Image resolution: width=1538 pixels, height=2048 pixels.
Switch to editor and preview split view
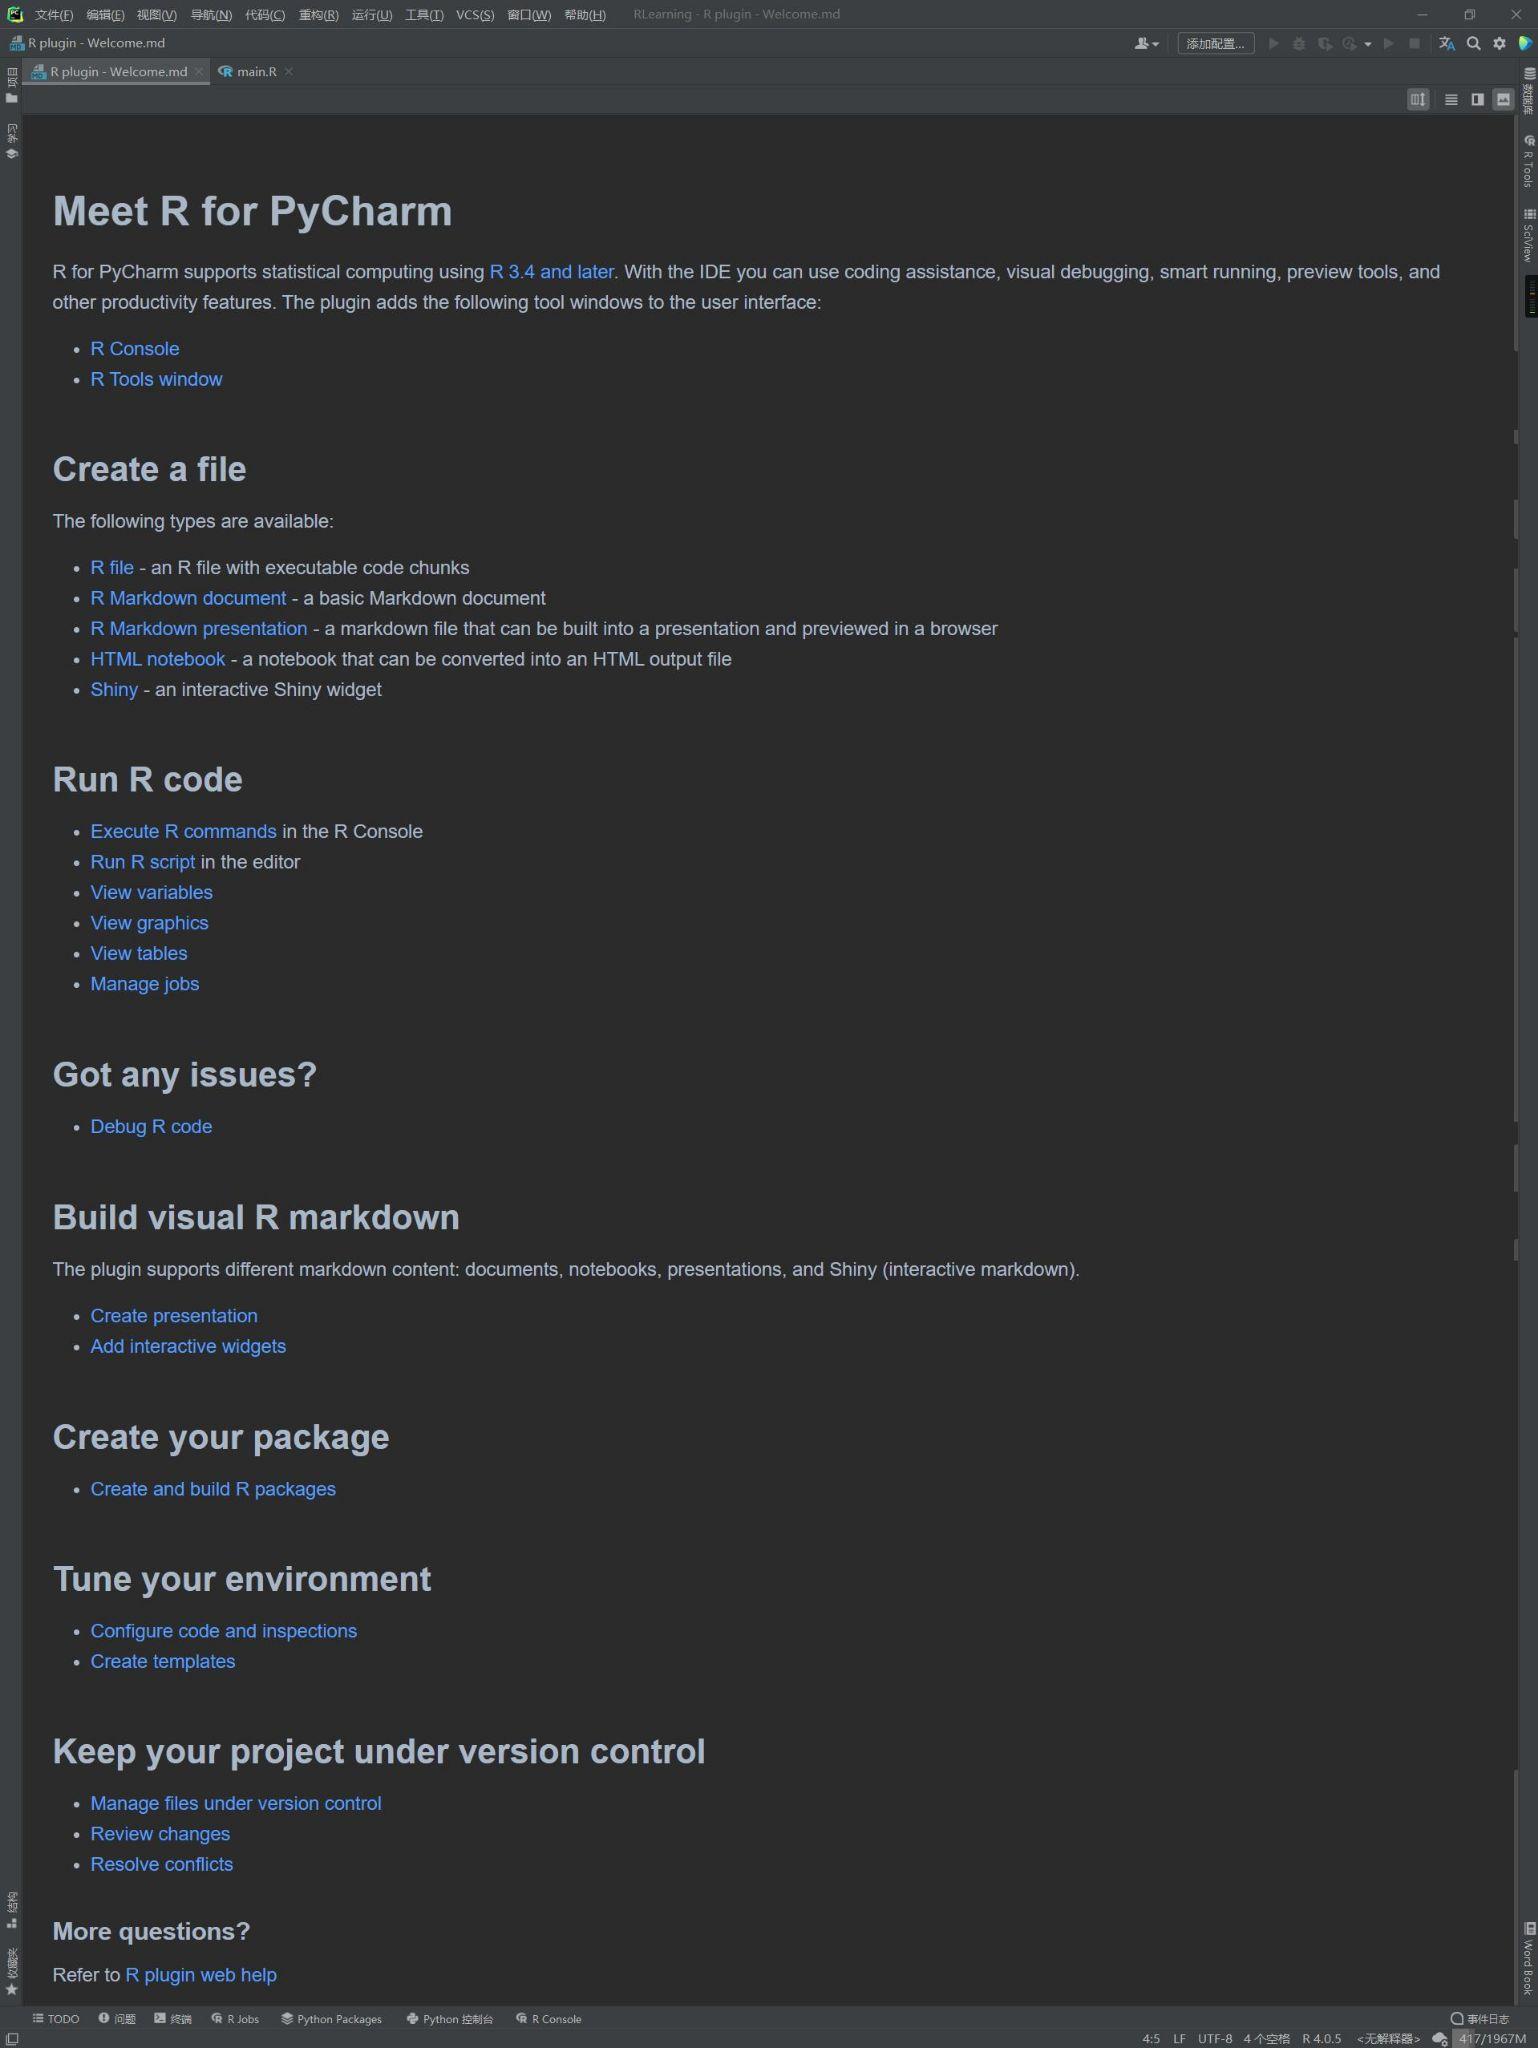tap(1477, 100)
